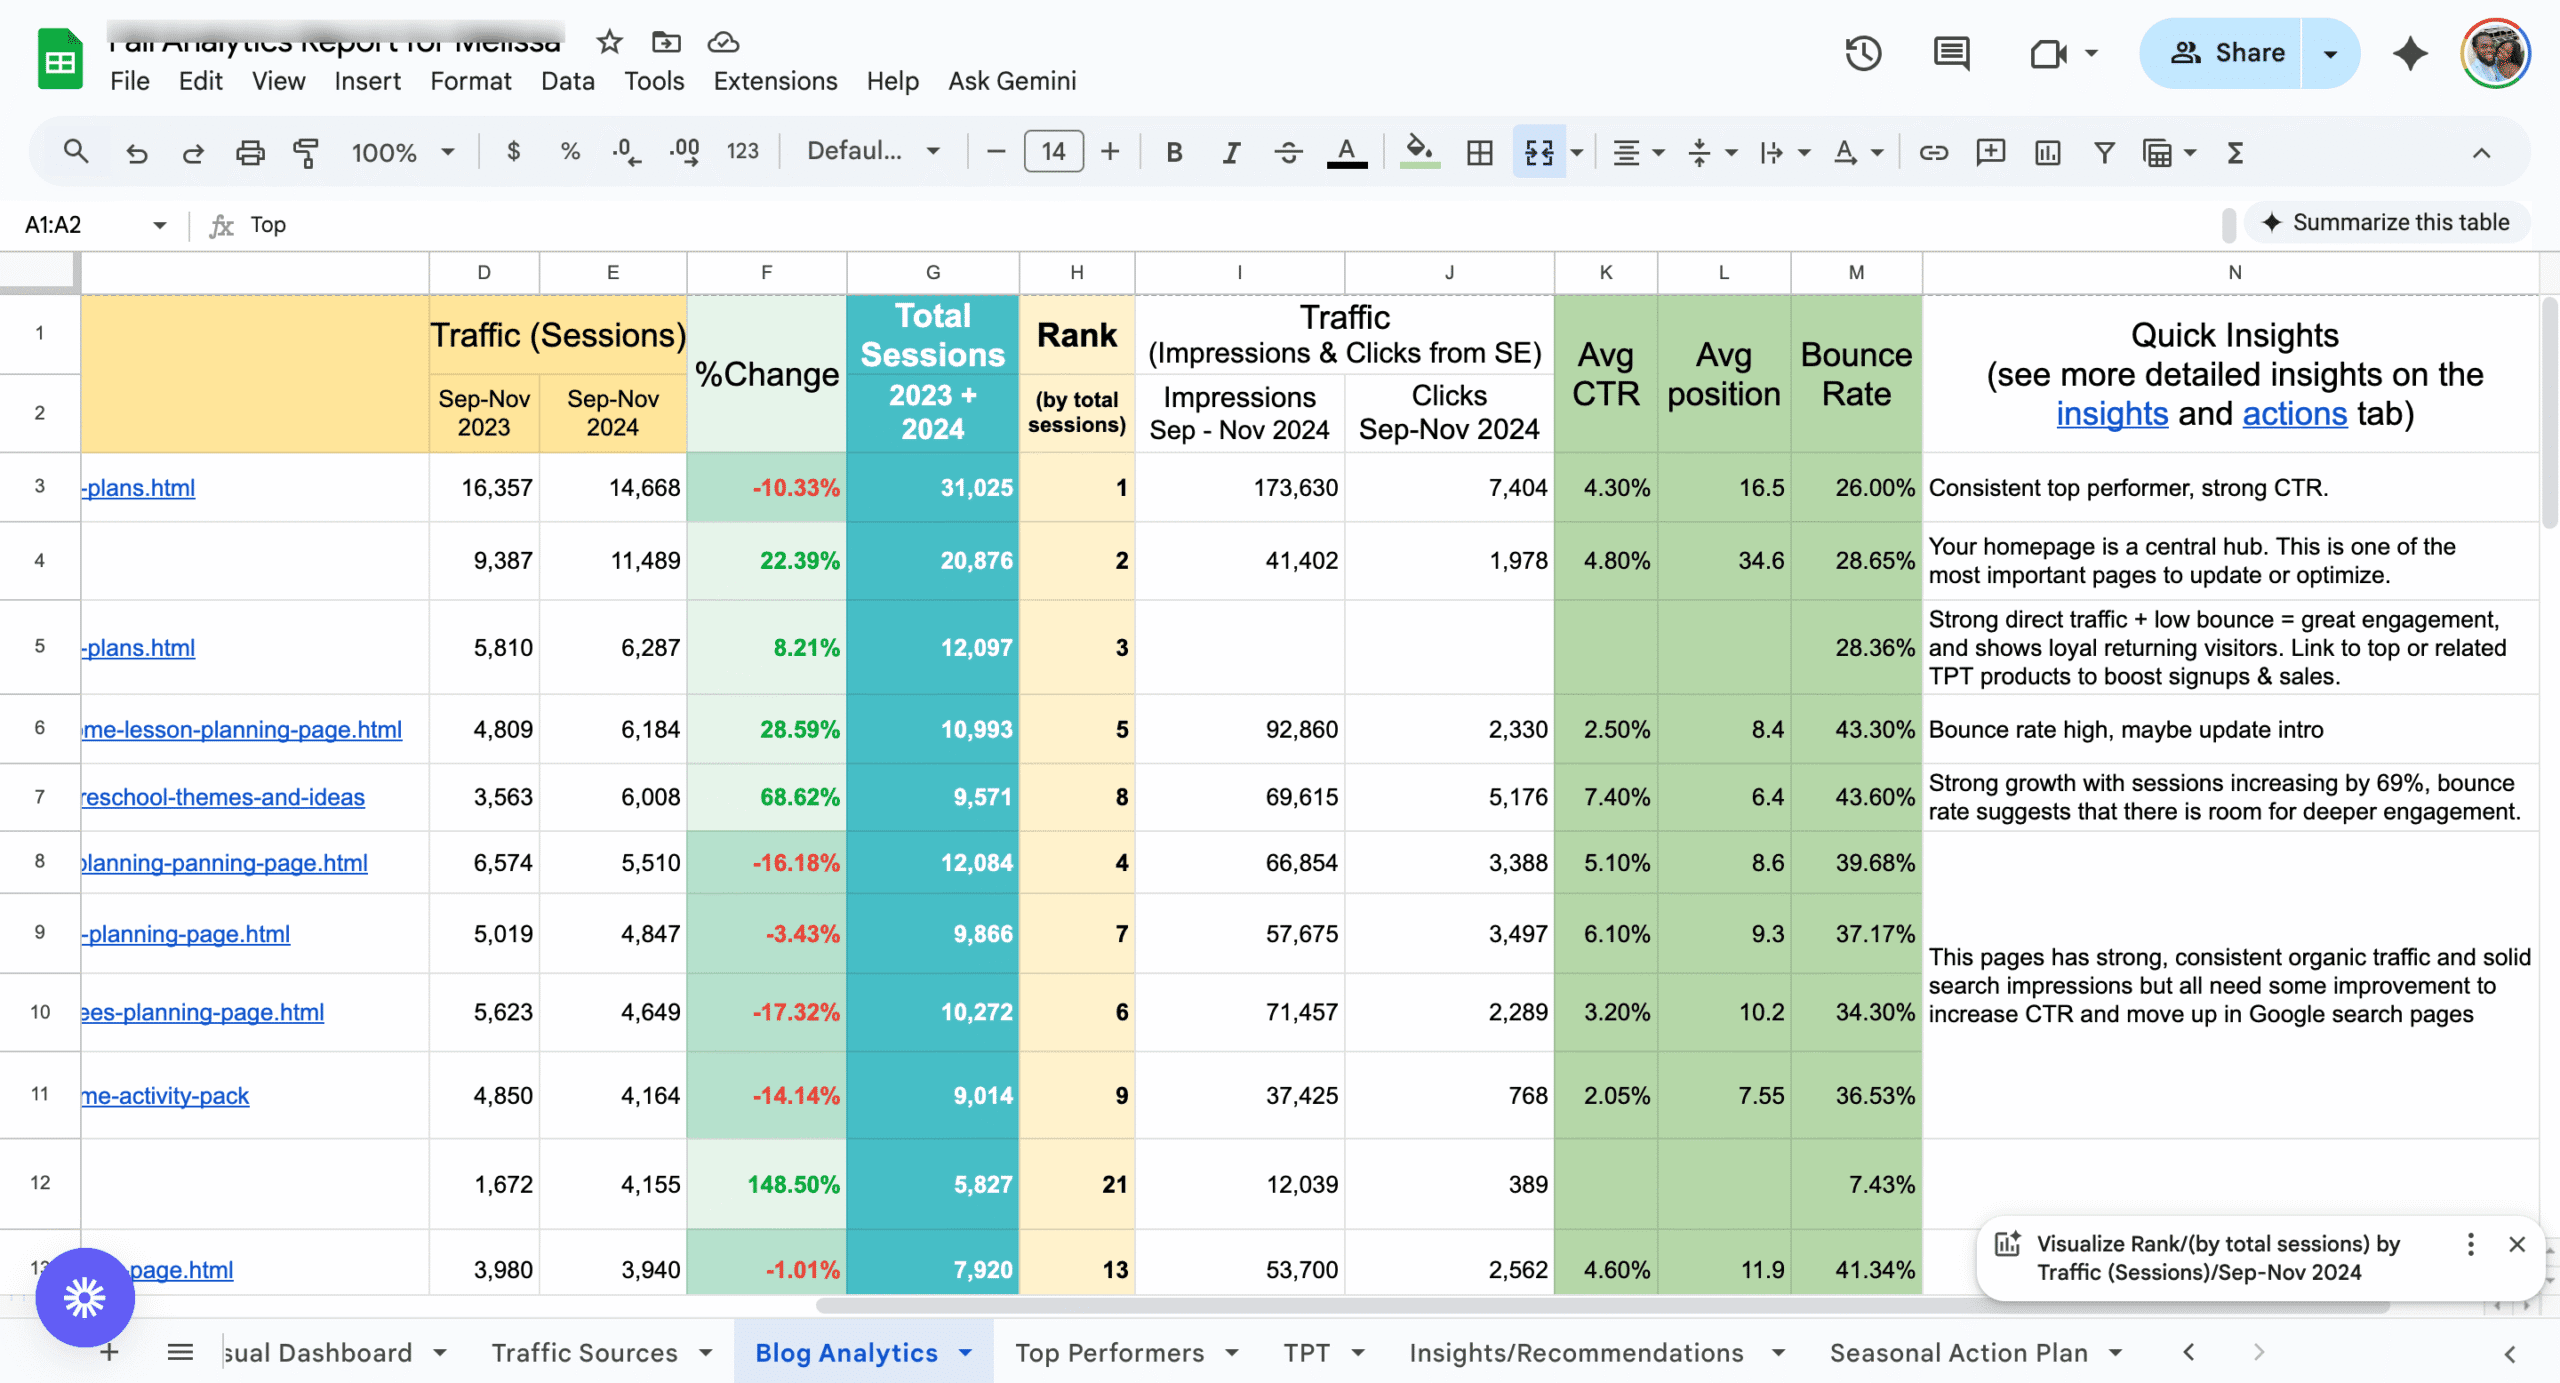Apply bold formatting
The height and width of the screenshot is (1383, 2560).
tap(1173, 152)
